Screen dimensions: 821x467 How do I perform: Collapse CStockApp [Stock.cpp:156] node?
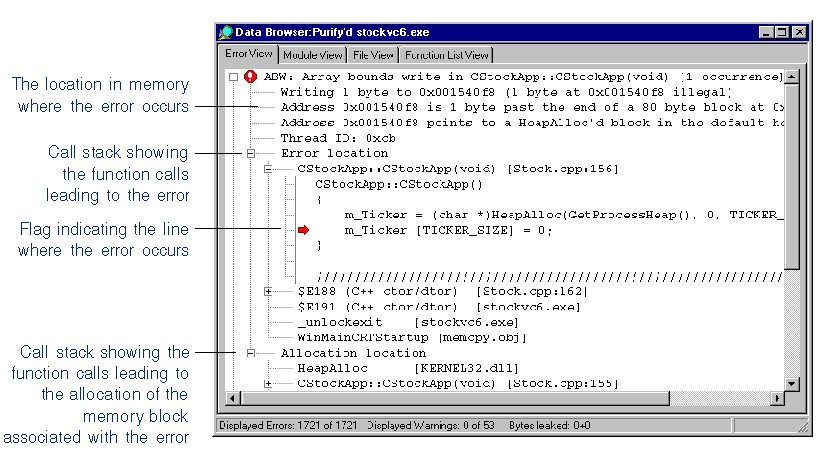(x=268, y=169)
